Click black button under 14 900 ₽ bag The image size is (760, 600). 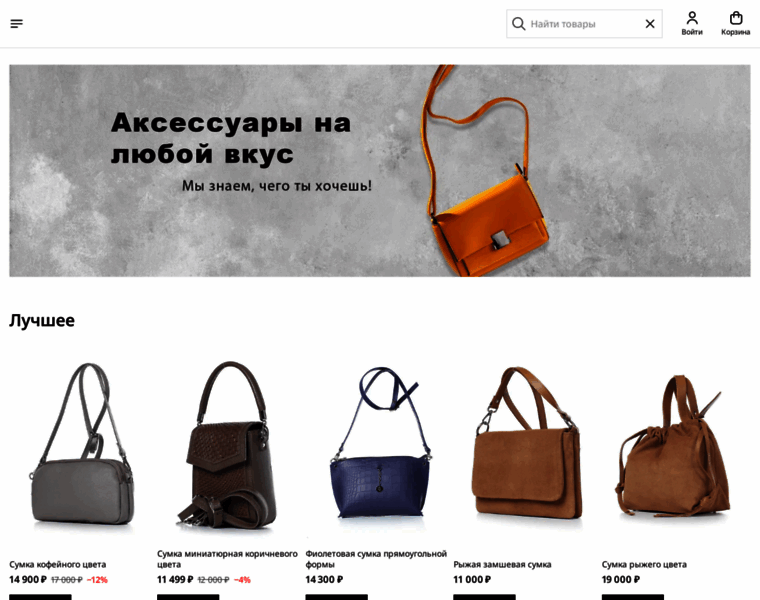coord(40,597)
